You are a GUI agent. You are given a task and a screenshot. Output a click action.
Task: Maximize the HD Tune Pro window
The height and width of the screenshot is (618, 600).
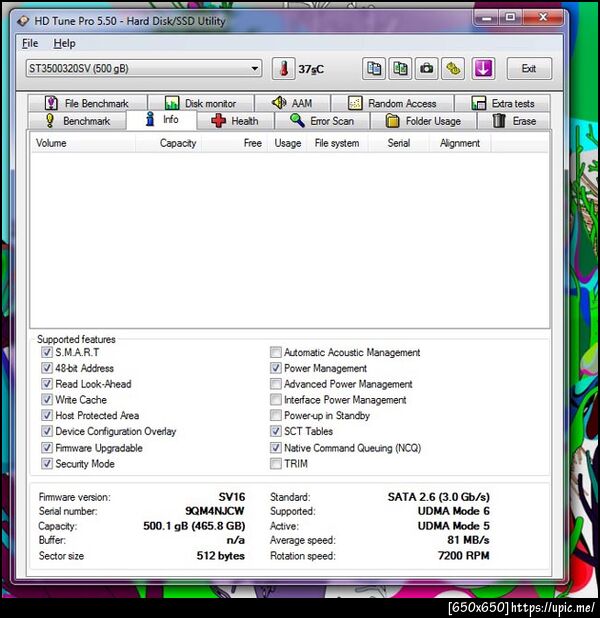tap(510, 17)
